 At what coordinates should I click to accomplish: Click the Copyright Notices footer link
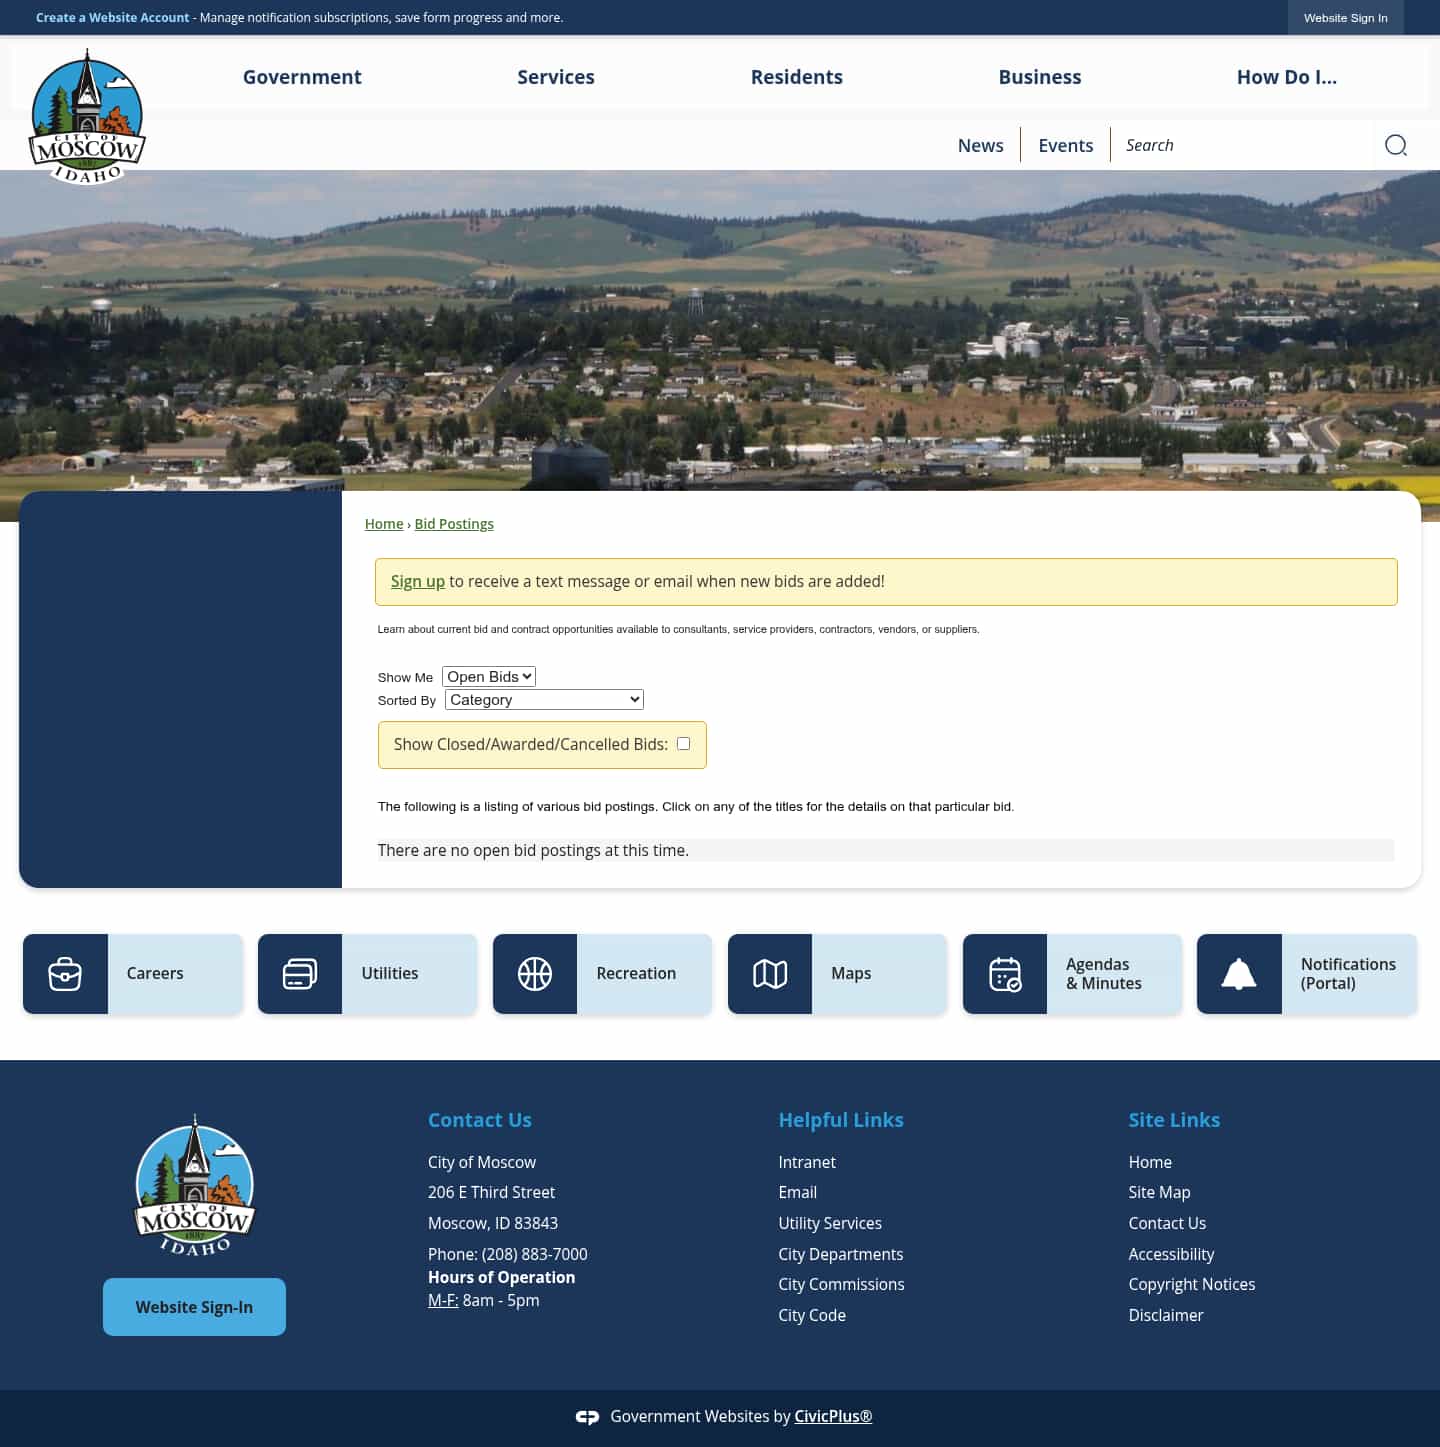click(1192, 1284)
